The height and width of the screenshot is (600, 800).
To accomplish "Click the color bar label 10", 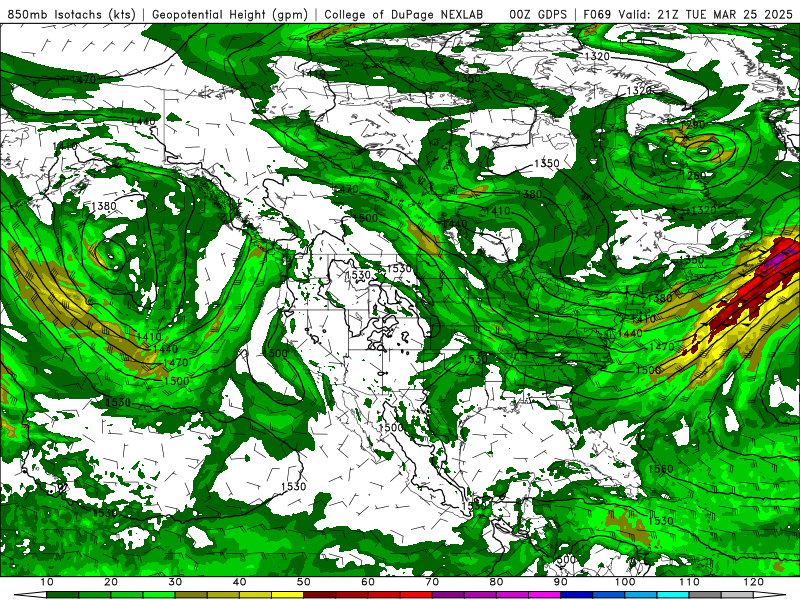I will click(46, 582).
